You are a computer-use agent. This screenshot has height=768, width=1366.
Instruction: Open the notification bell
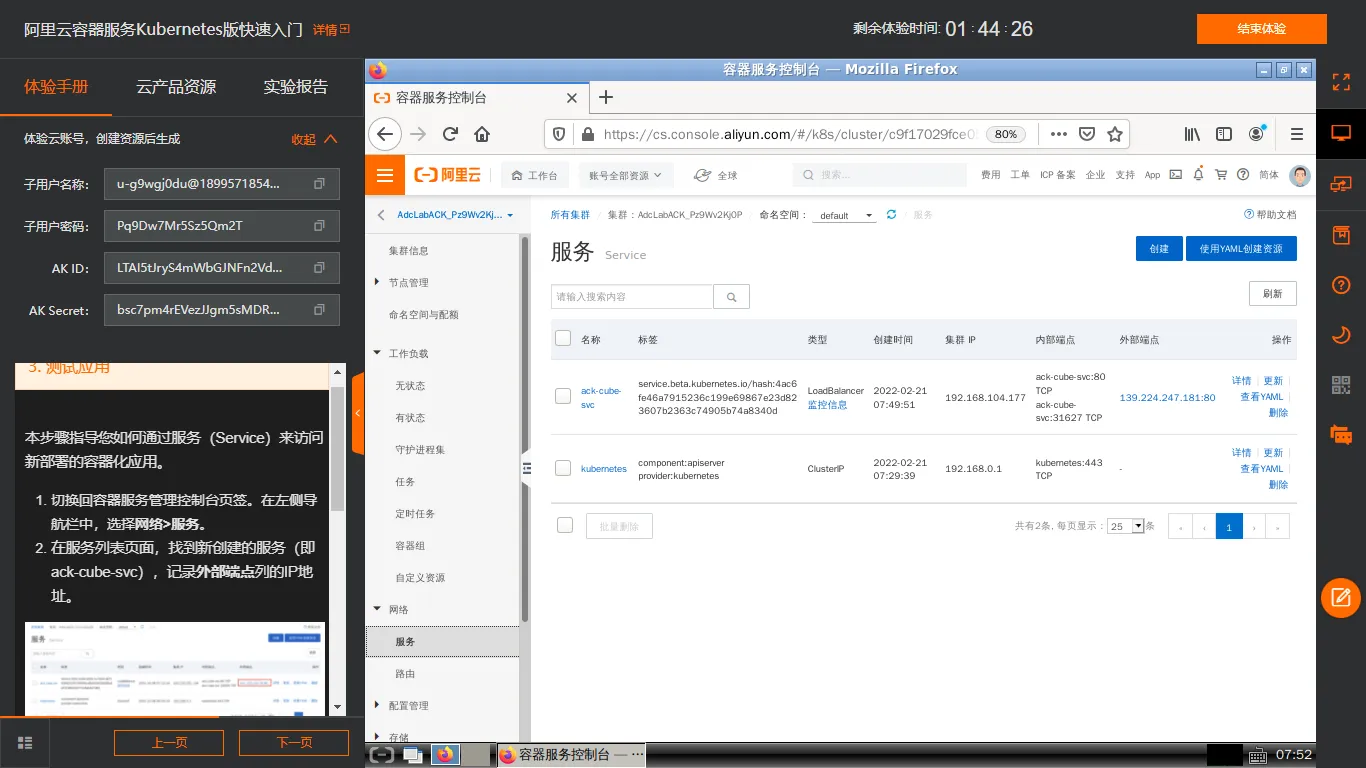point(1198,175)
